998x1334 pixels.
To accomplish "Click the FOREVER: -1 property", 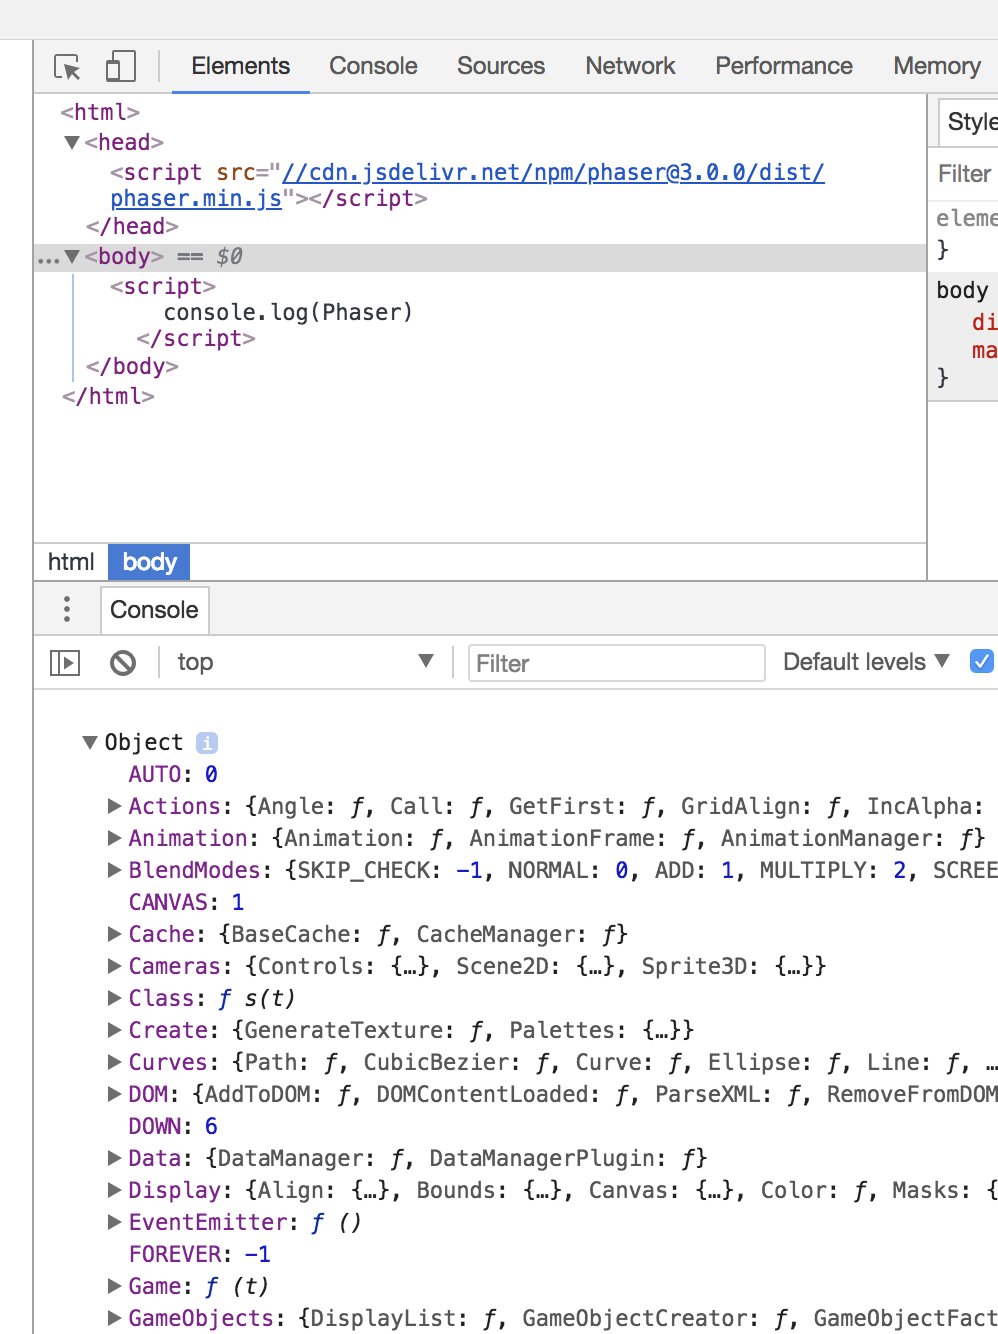I will 199,1254.
